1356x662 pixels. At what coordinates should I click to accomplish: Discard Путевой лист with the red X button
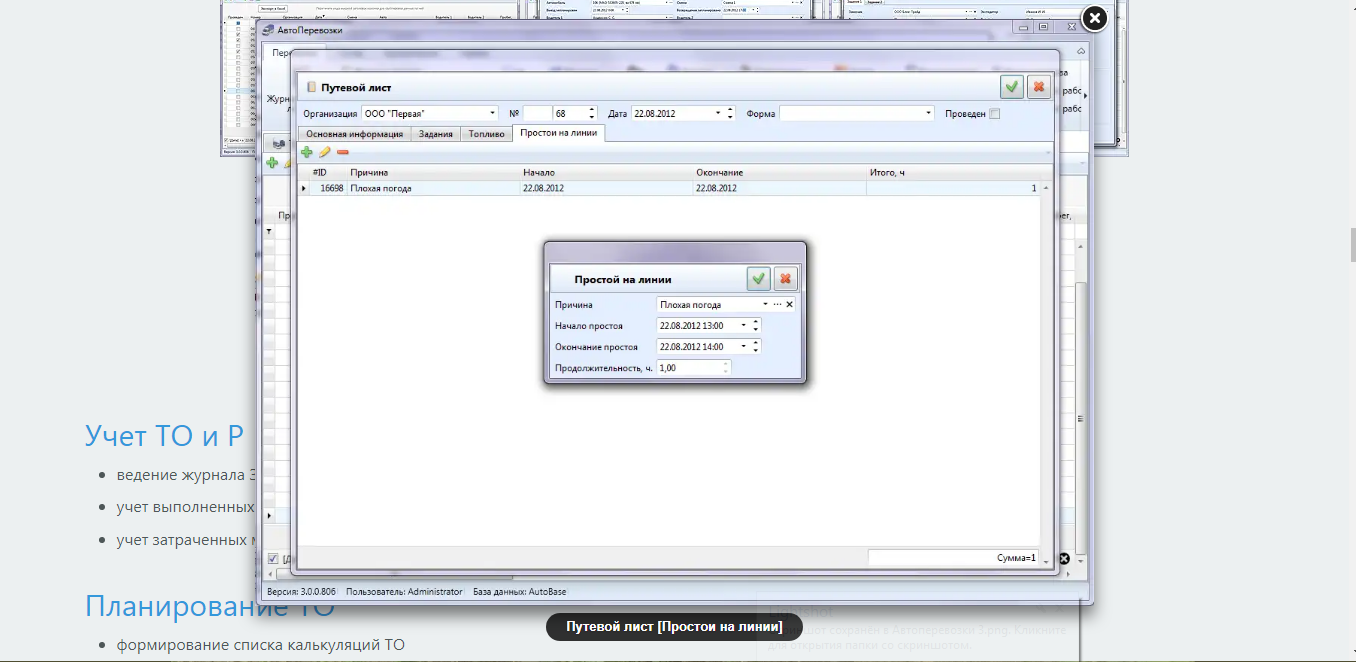1039,87
